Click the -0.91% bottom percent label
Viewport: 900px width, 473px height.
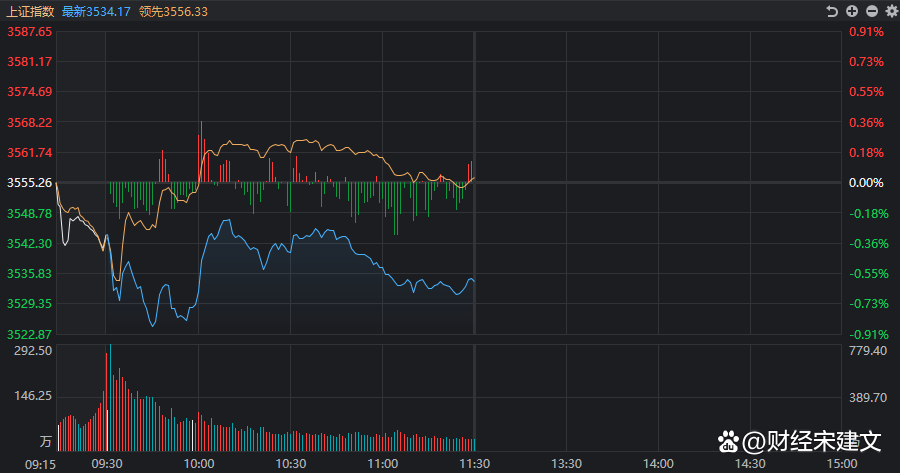click(866, 334)
